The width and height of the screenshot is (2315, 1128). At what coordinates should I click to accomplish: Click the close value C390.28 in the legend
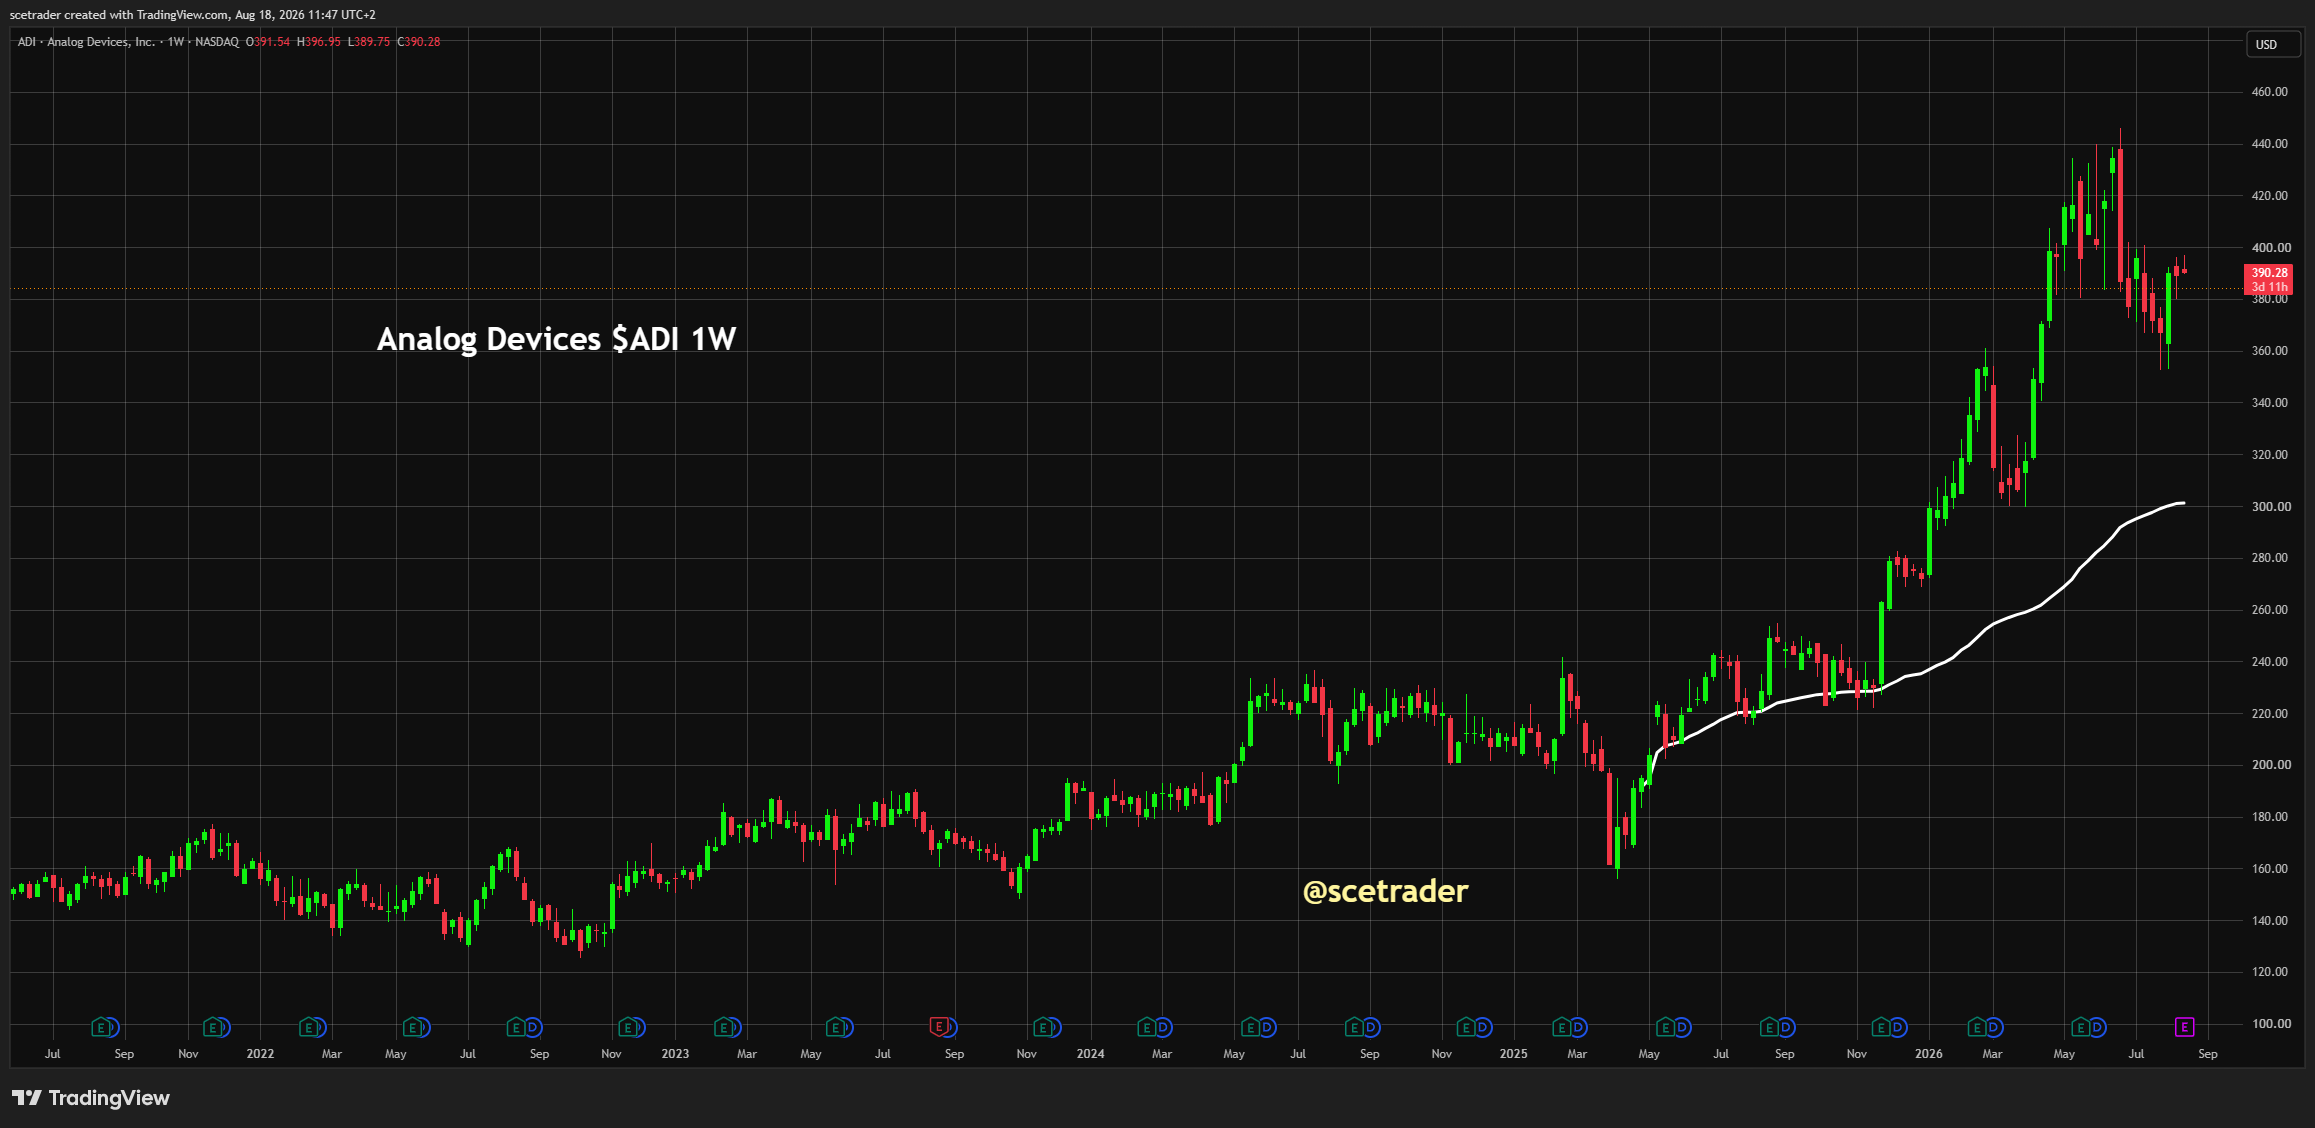pos(419,42)
